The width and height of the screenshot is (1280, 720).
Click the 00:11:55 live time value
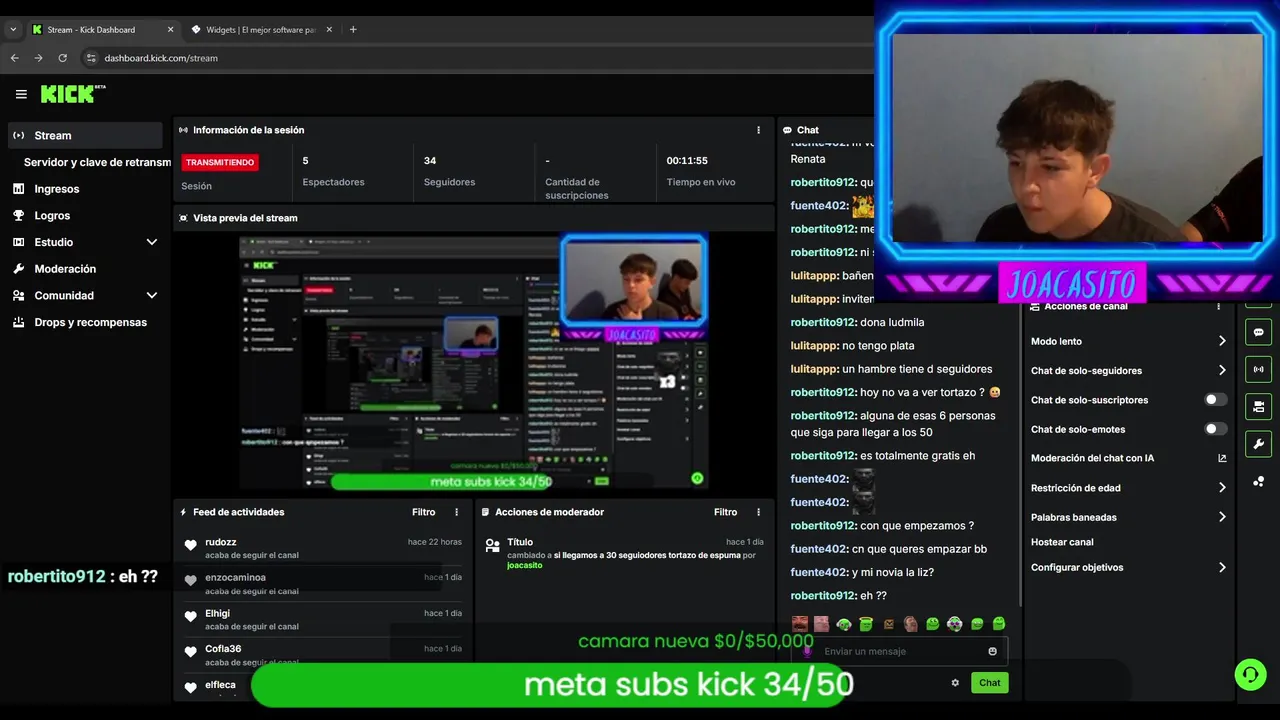(687, 160)
